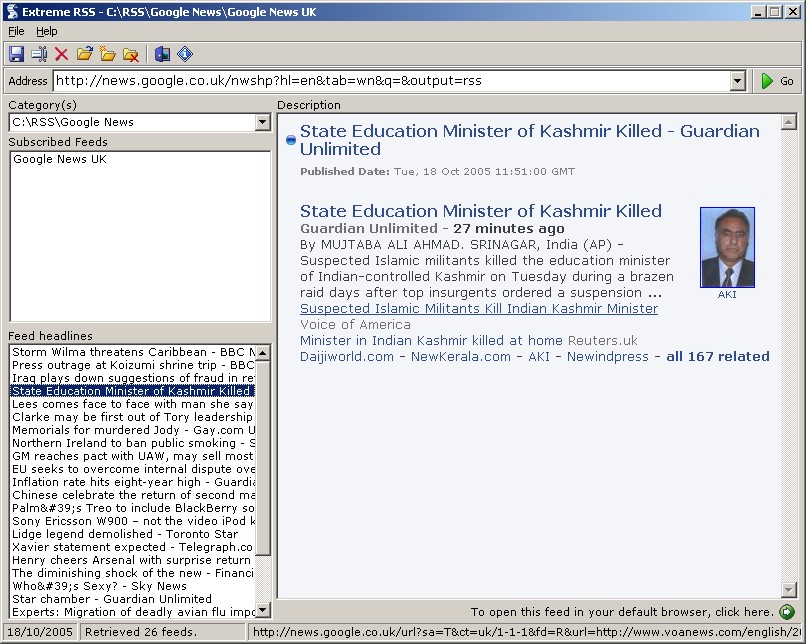The image size is (806, 644).
Task: Click the 'all 167 related' link
Action: pos(718,357)
